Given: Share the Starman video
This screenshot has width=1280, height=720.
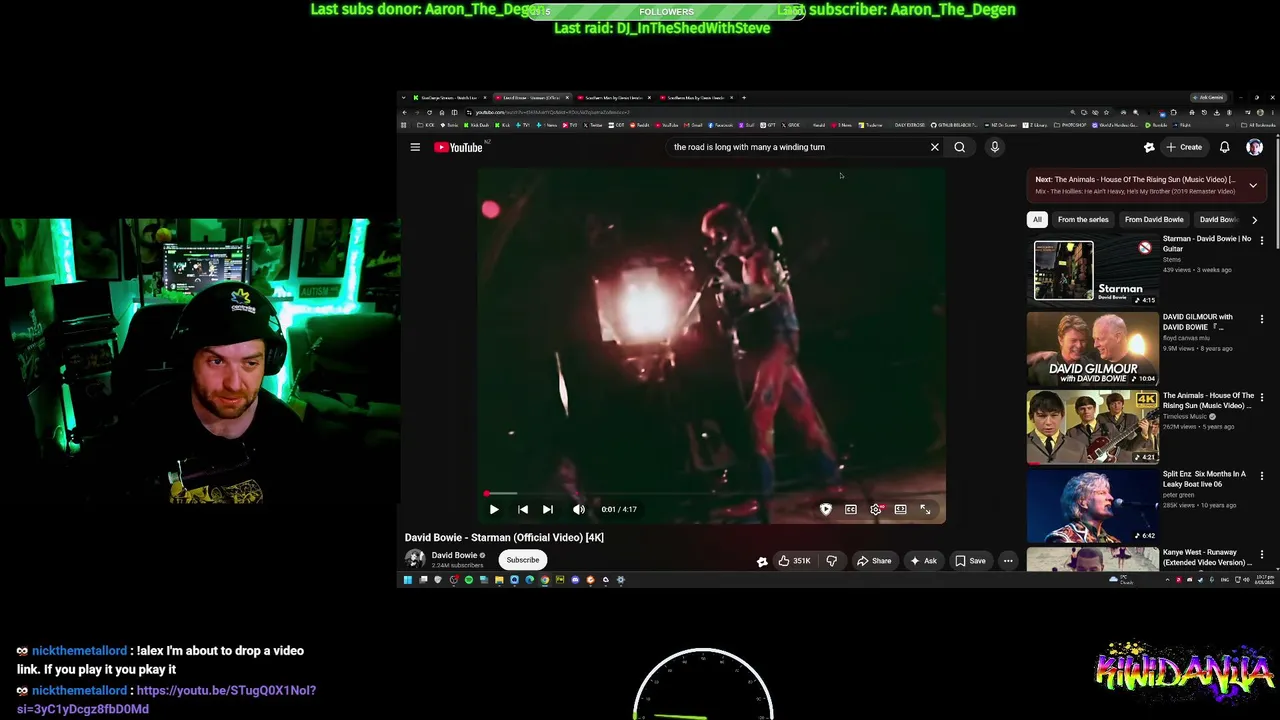Looking at the screenshot, I should [874, 561].
